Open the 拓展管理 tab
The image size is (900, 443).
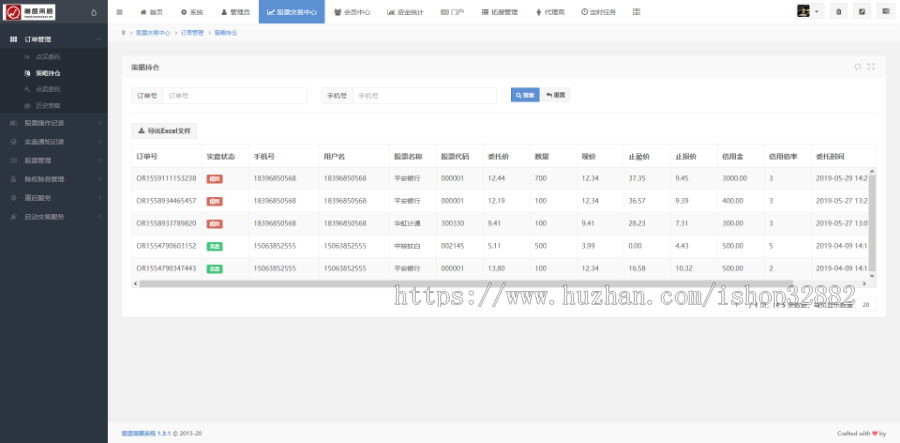(500, 12)
